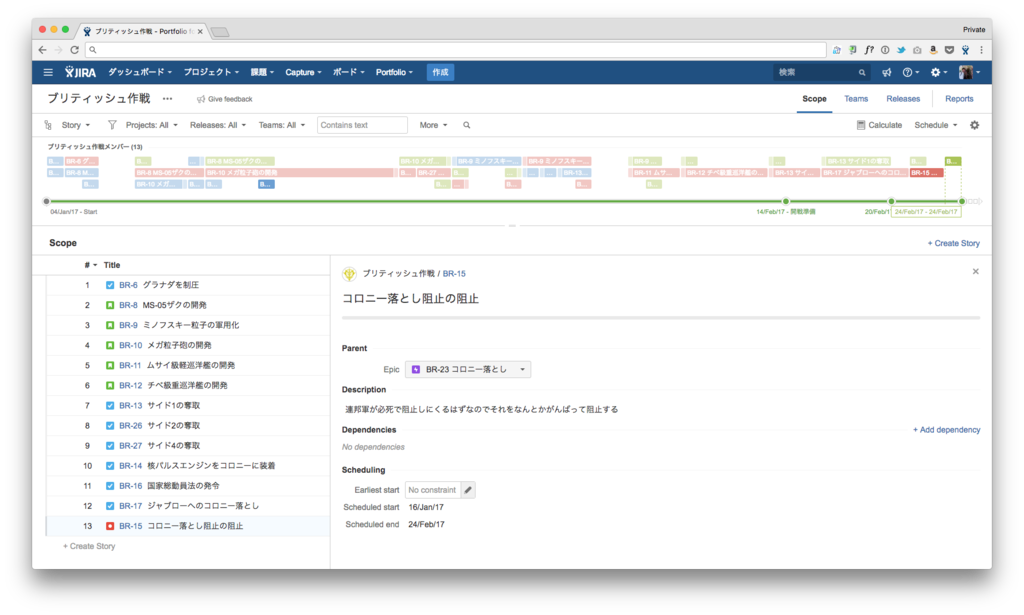Open the ボード dropdown menu

[348, 72]
